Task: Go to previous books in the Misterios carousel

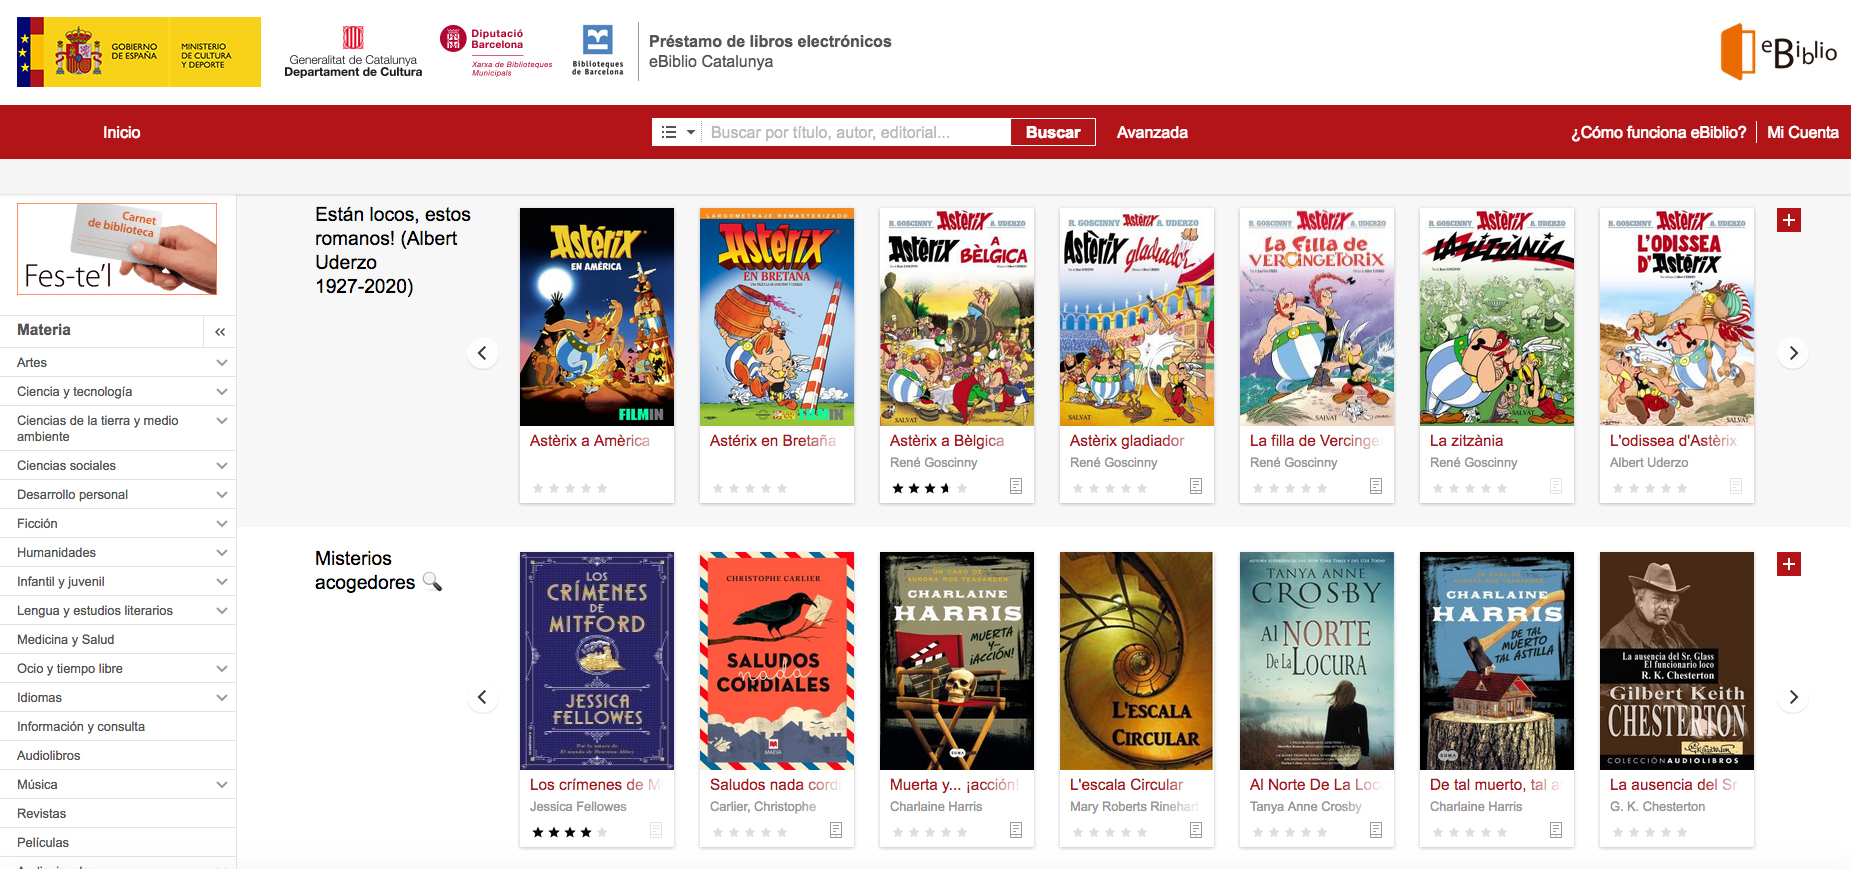Action: coord(482,697)
